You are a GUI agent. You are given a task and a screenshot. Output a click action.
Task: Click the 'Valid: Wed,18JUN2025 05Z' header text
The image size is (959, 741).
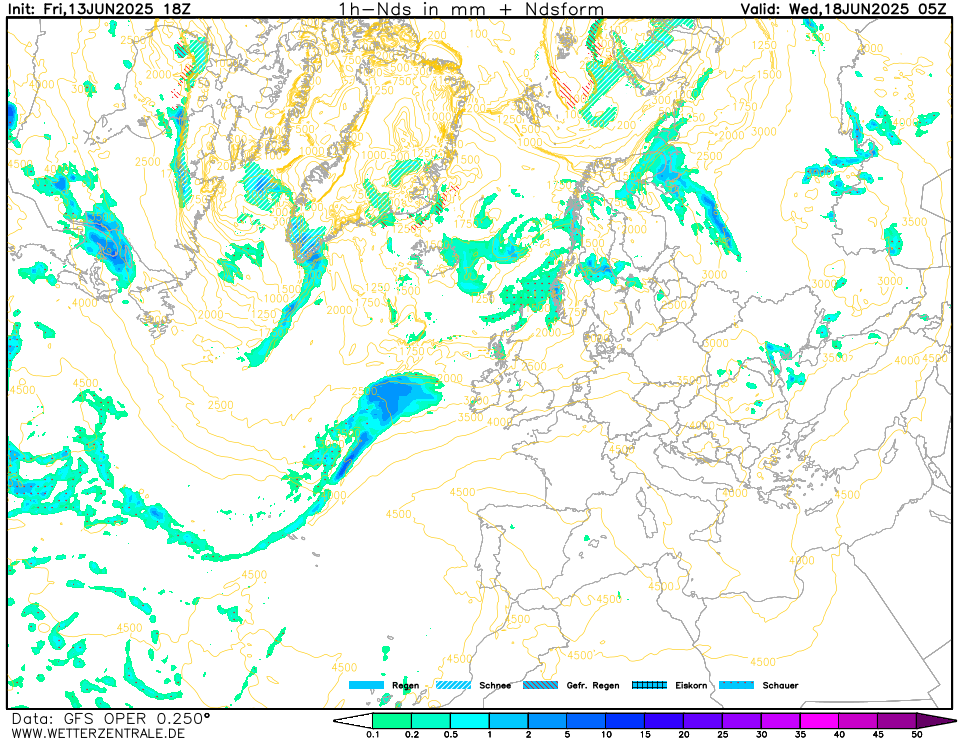point(843,9)
